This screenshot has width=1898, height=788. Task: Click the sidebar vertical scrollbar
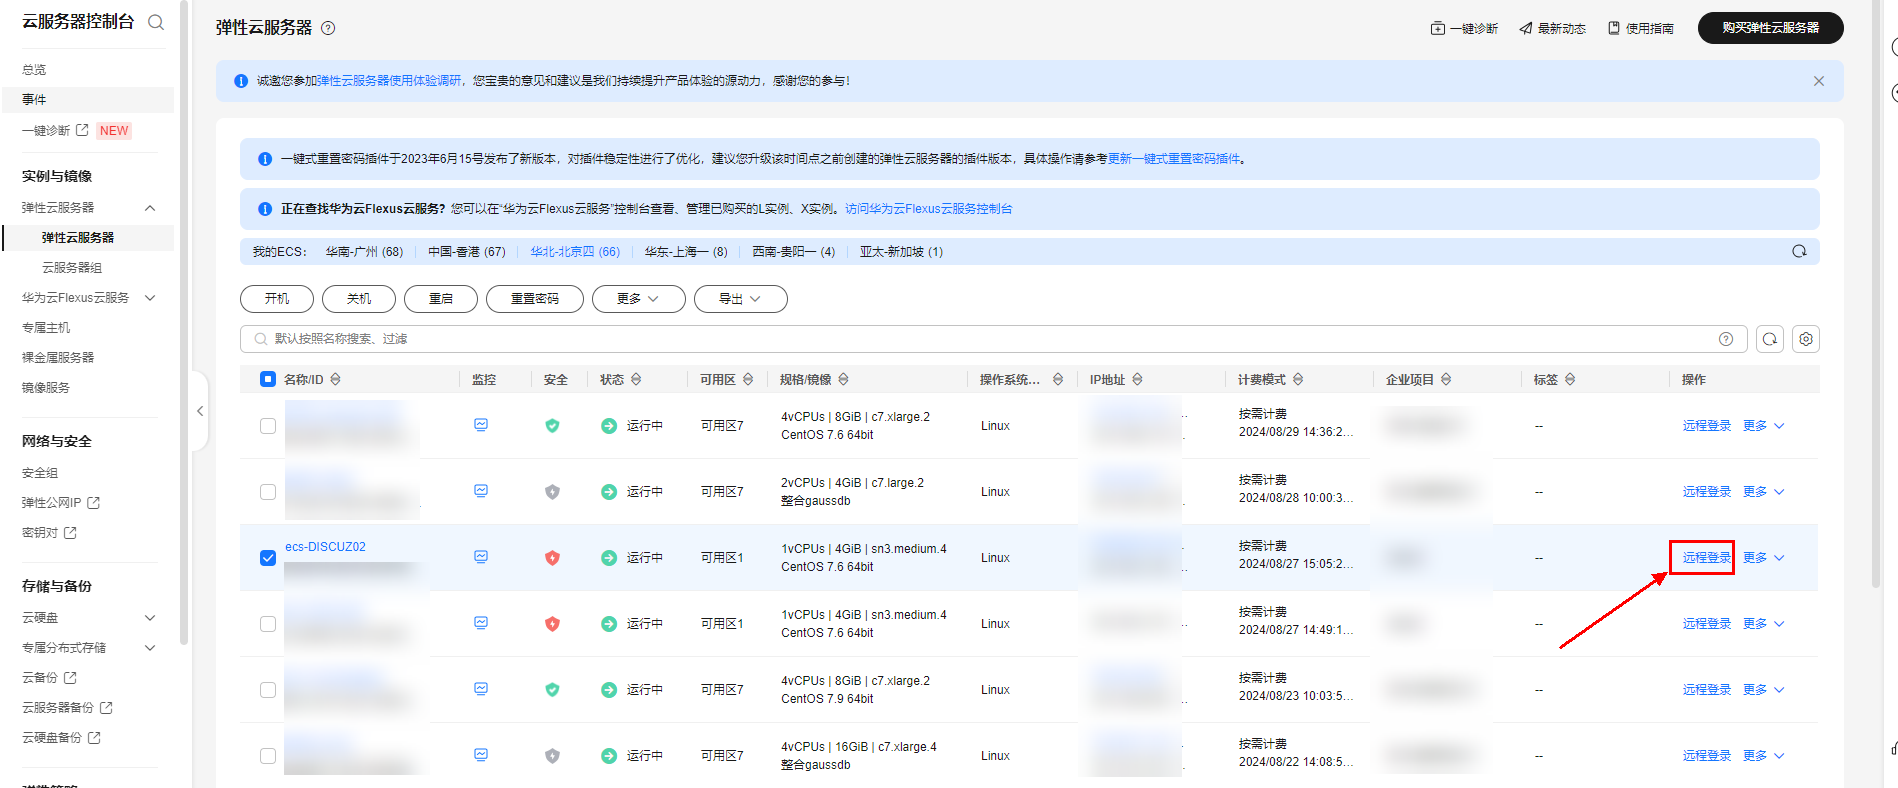pos(184,322)
